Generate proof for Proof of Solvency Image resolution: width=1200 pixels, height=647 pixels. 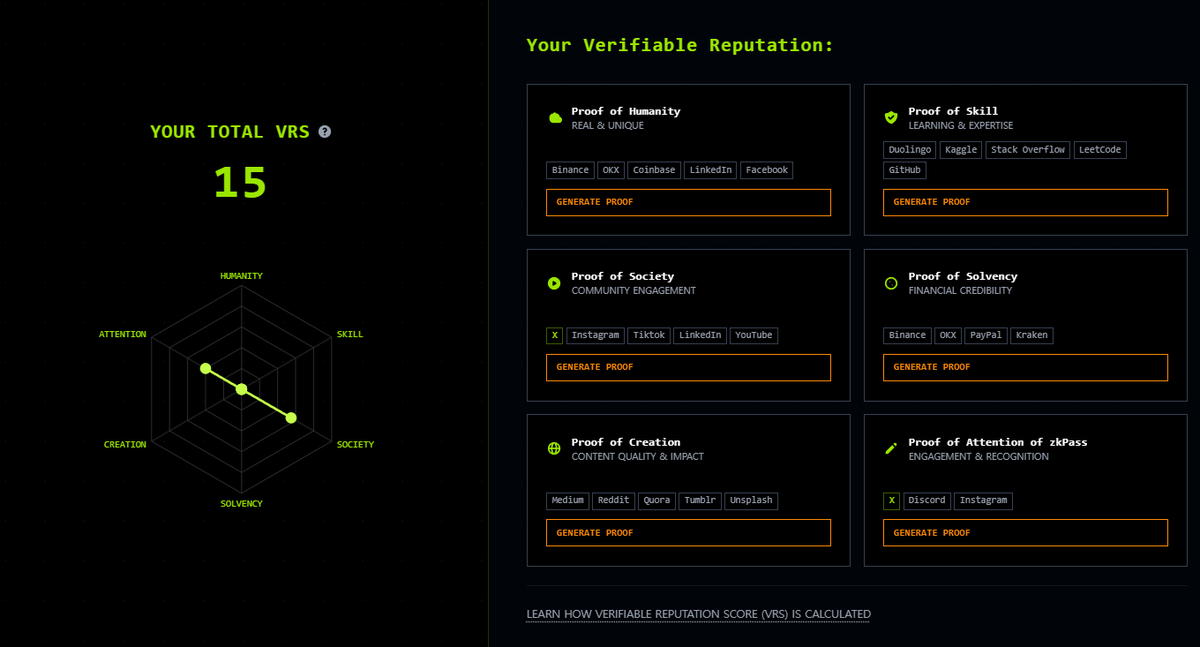point(1025,367)
